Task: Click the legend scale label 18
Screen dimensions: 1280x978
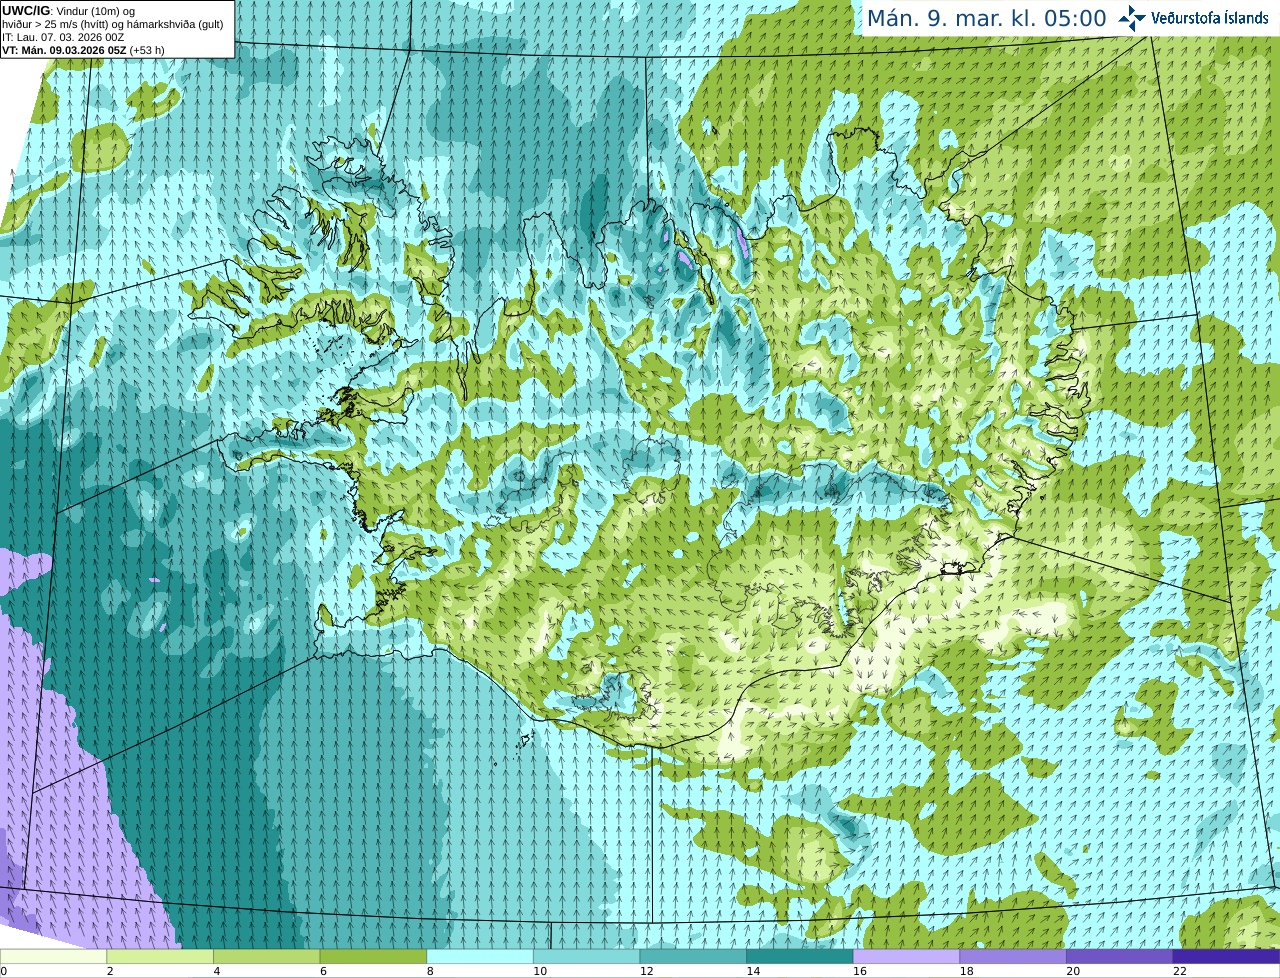Action: pos(966,971)
